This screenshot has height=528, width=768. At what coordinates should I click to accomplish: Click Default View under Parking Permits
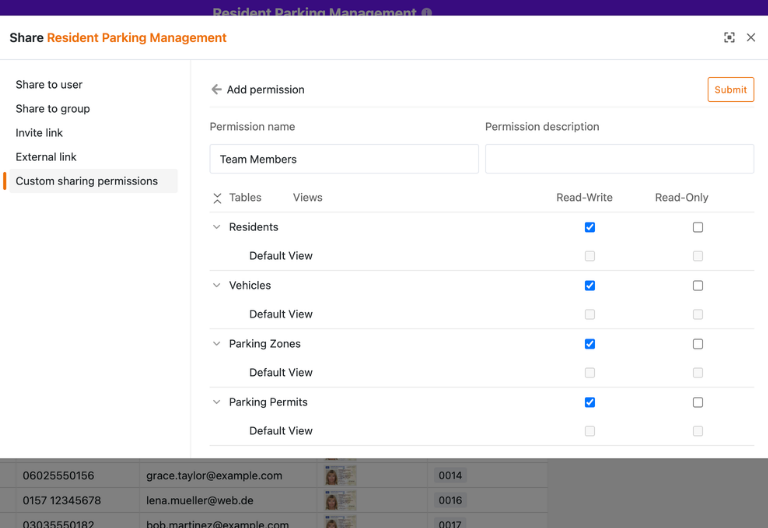pyautogui.click(x=281, y=431)
